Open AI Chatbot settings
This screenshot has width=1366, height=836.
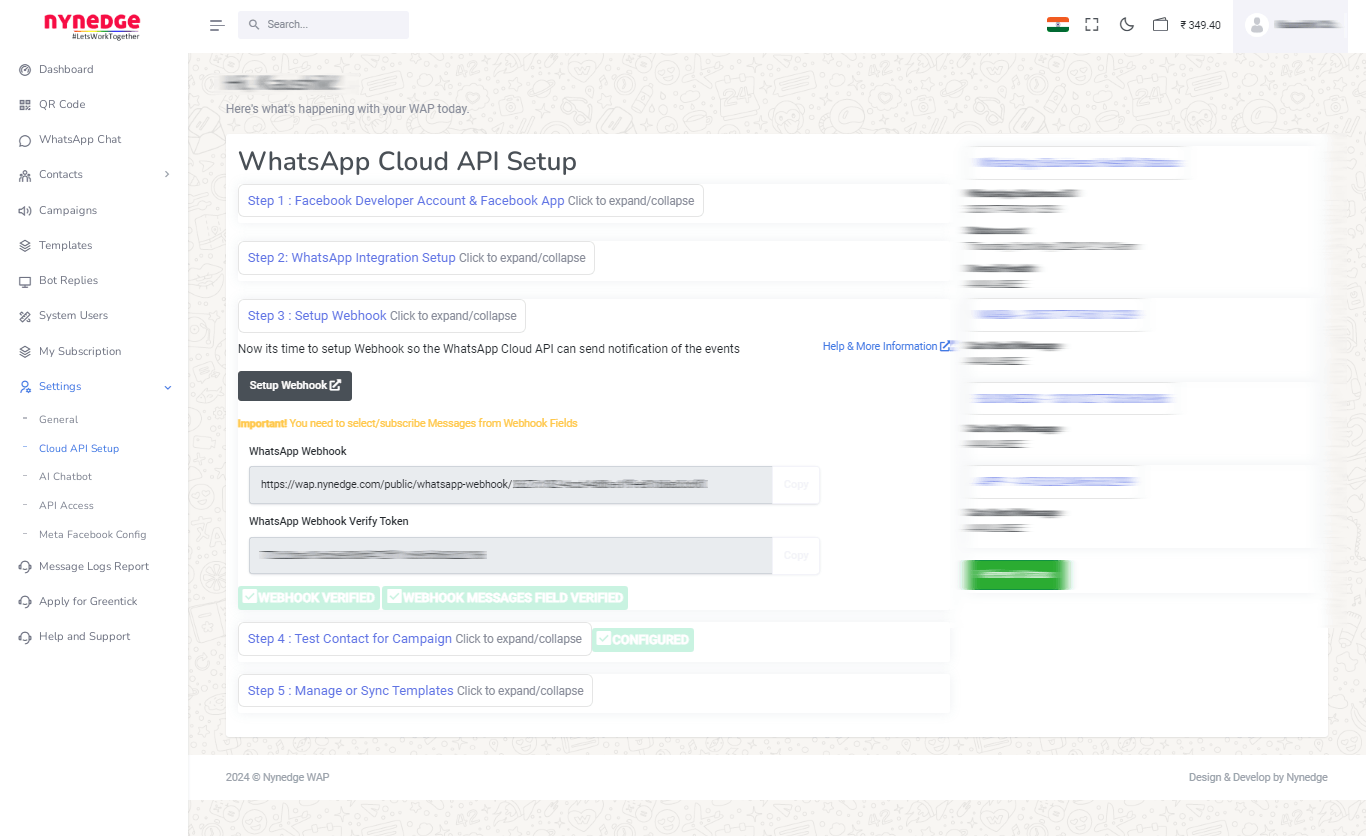tap(65, 477)
